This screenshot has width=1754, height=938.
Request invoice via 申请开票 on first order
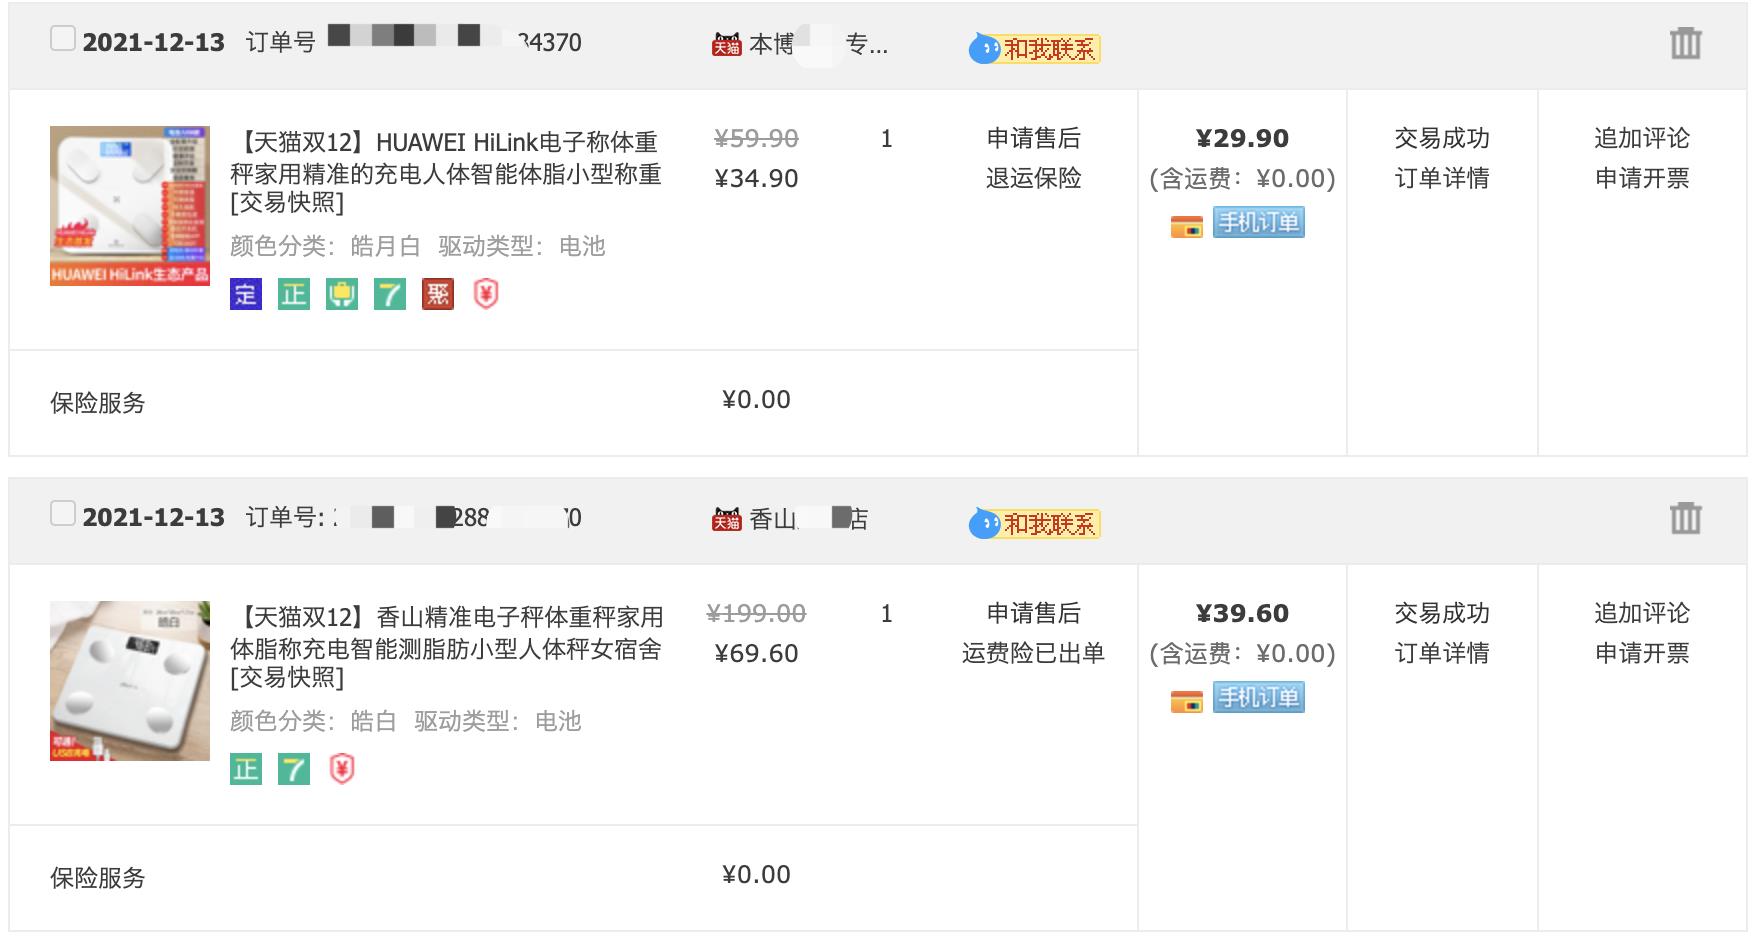1641,178
